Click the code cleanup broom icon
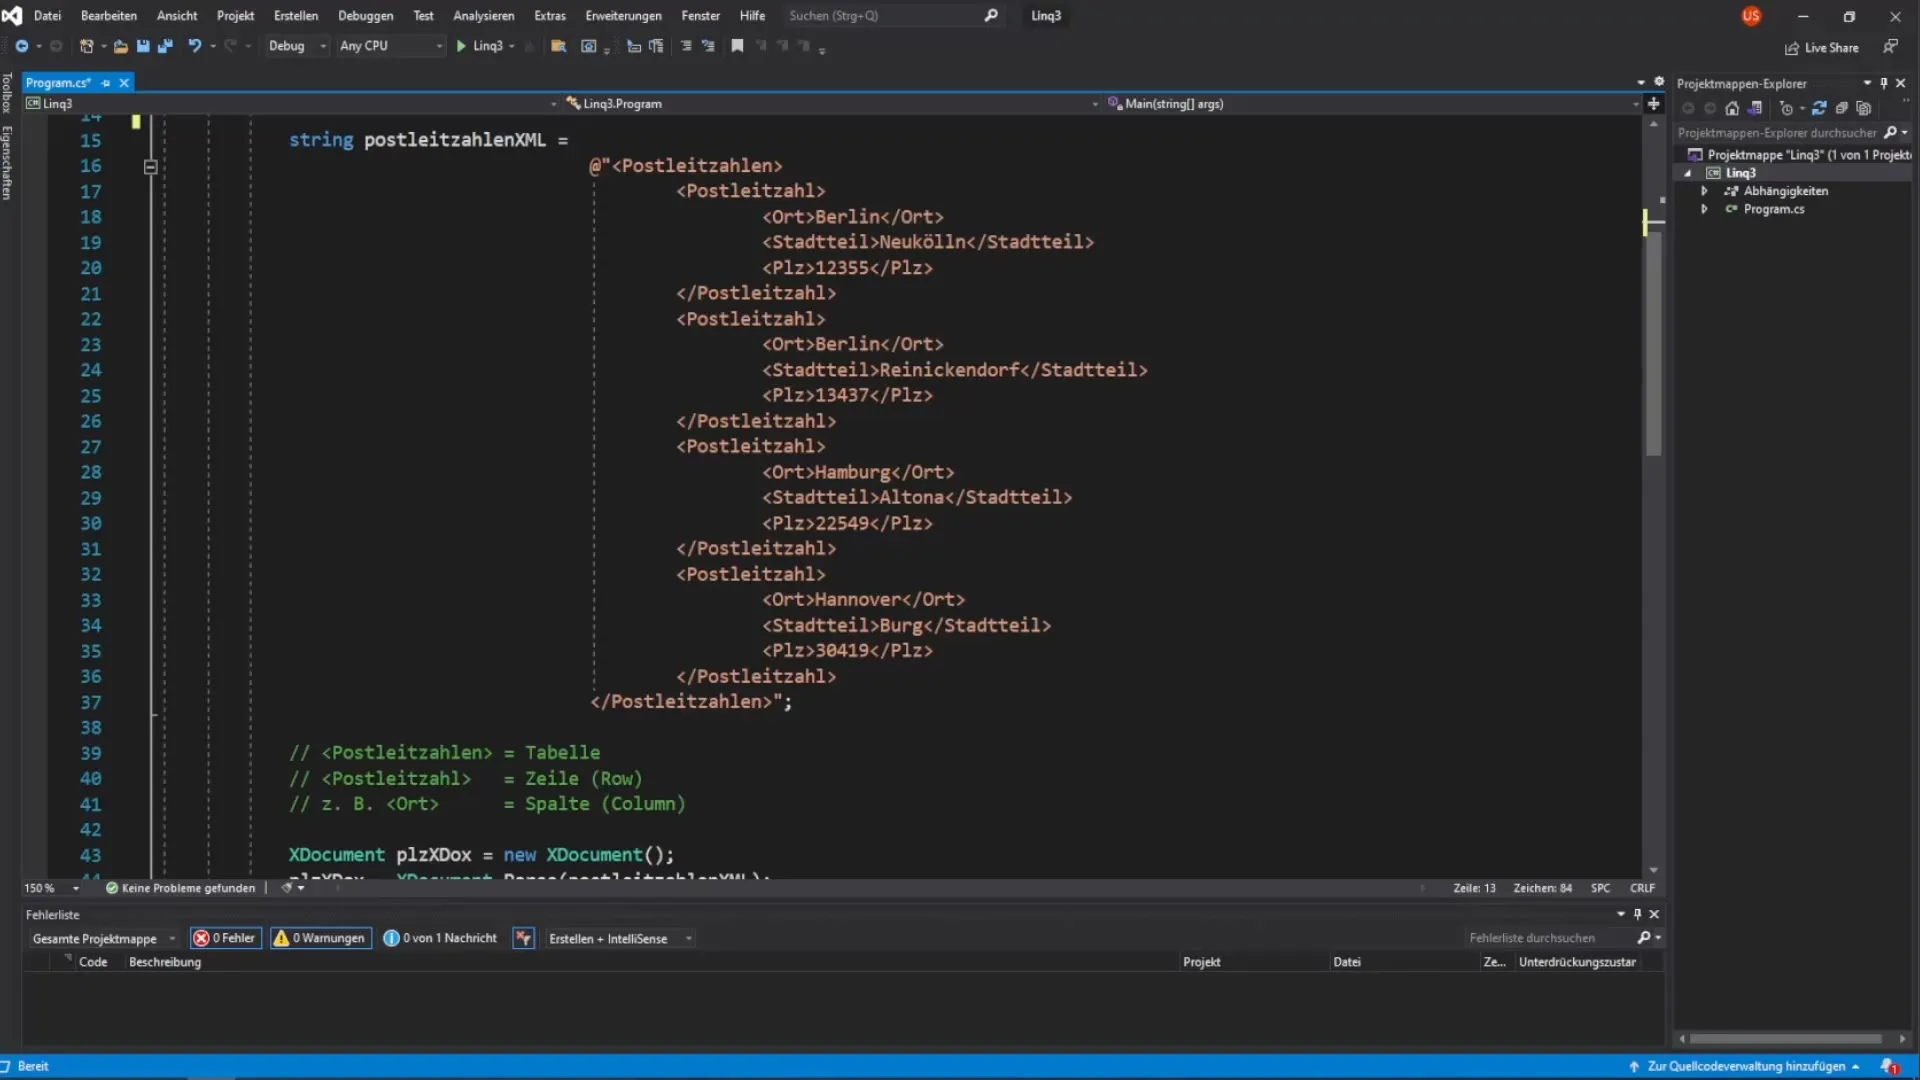Screen dimensions: 1920x1080 click(287, 888)
